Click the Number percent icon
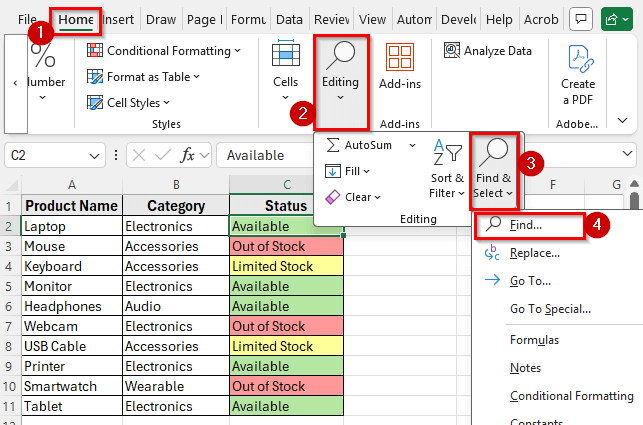The height and width of the screenshot is (425, 643). click(43, 55)
